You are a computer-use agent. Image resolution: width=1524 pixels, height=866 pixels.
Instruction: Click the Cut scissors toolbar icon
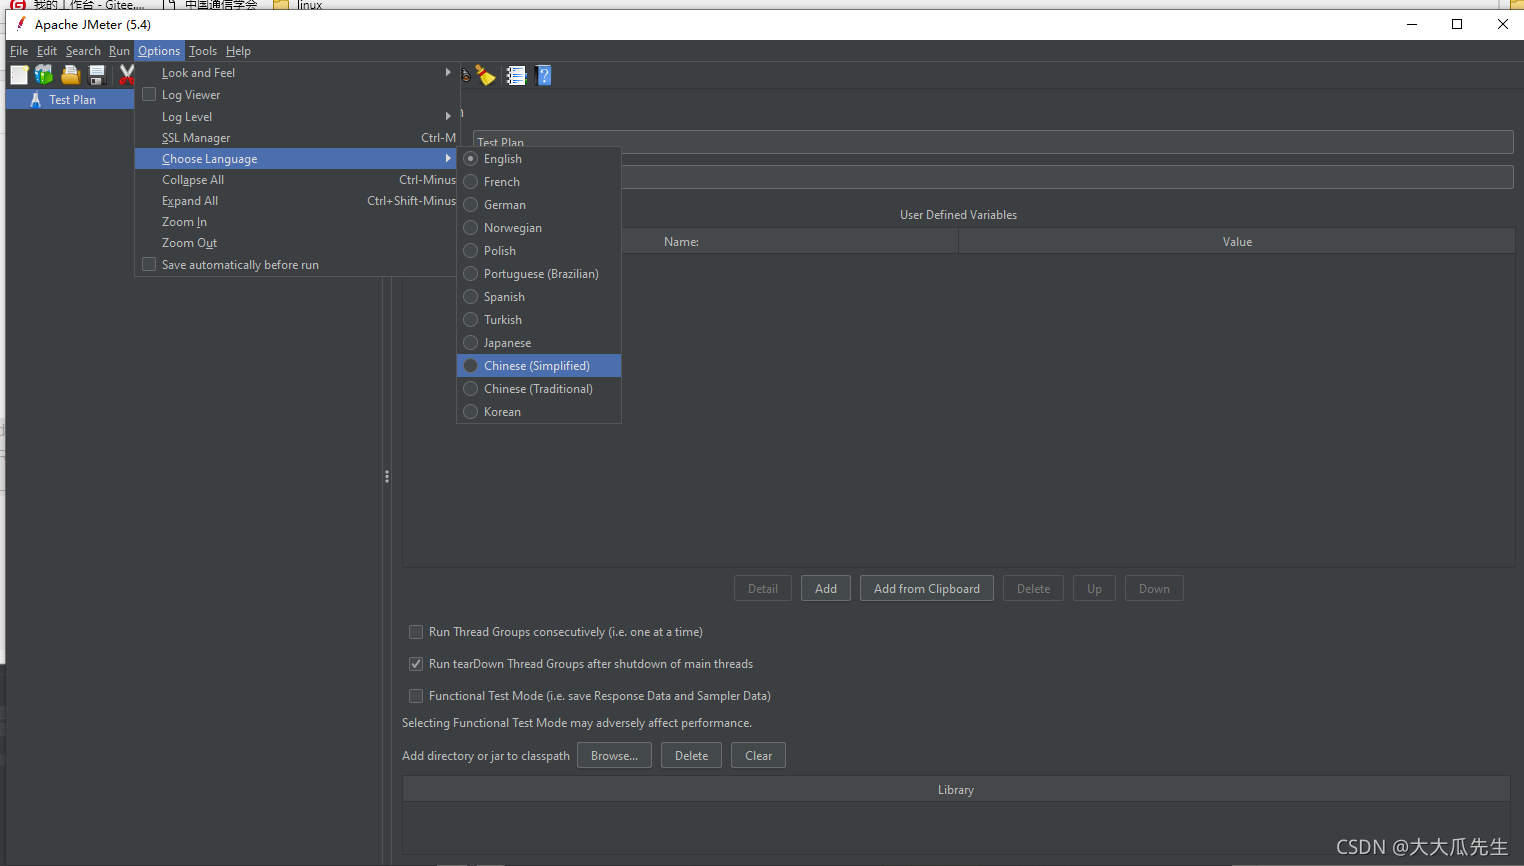pos(126,75)
